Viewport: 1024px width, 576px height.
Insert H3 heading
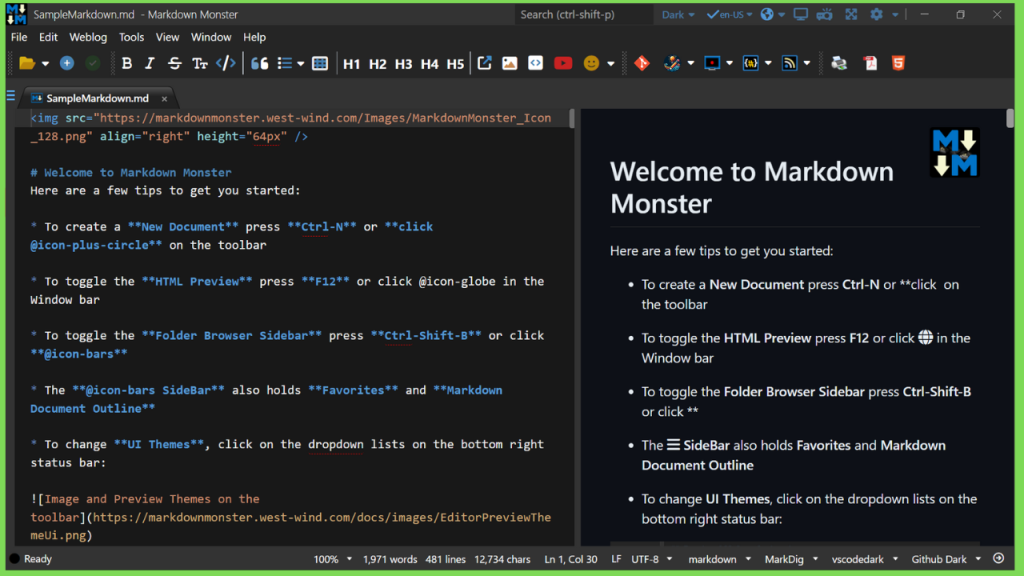point(404,64)
